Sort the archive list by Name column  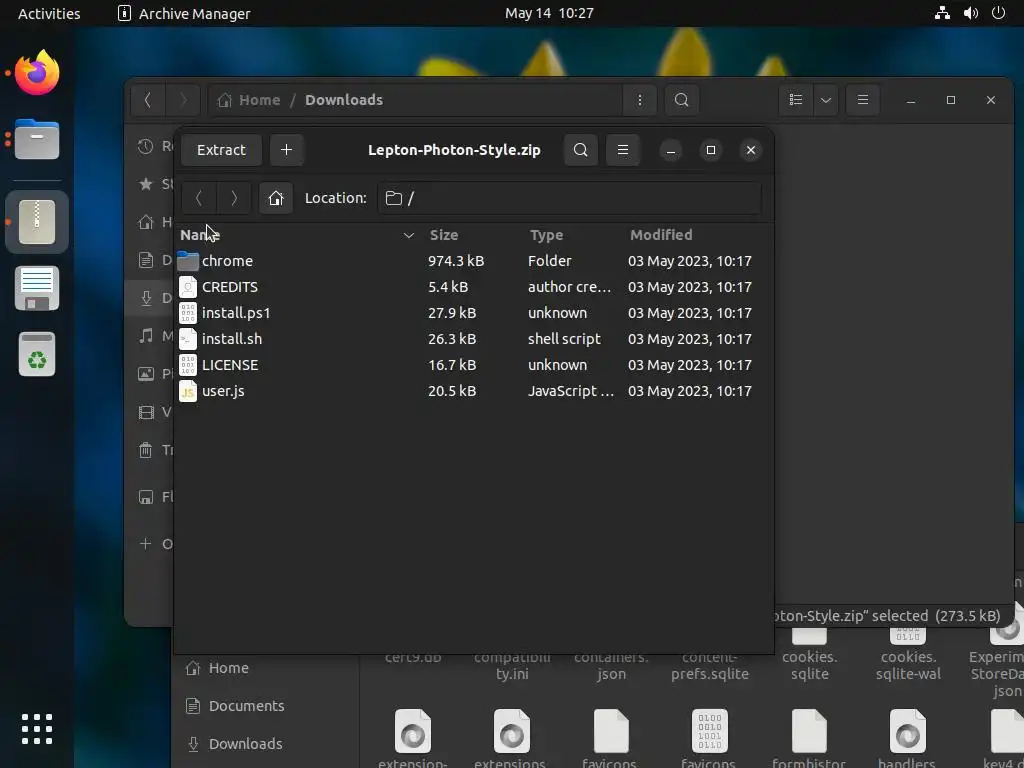(297, 235)
